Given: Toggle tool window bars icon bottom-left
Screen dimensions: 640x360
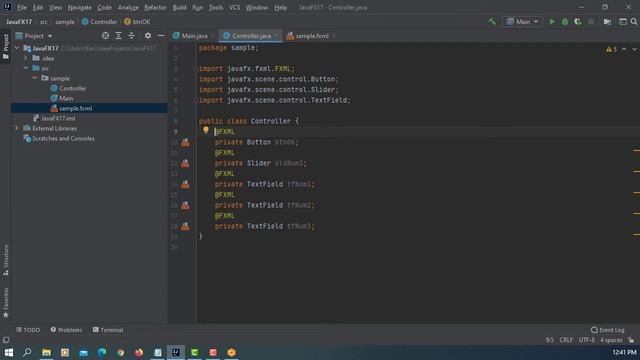Looking at the screenshot, I should (6, 340).
